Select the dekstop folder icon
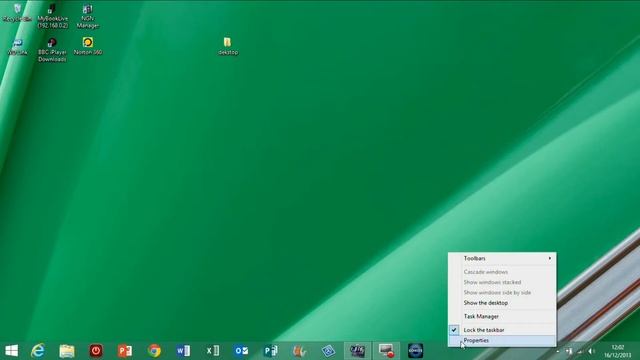The image size is (640, 360). pos(228,46)
